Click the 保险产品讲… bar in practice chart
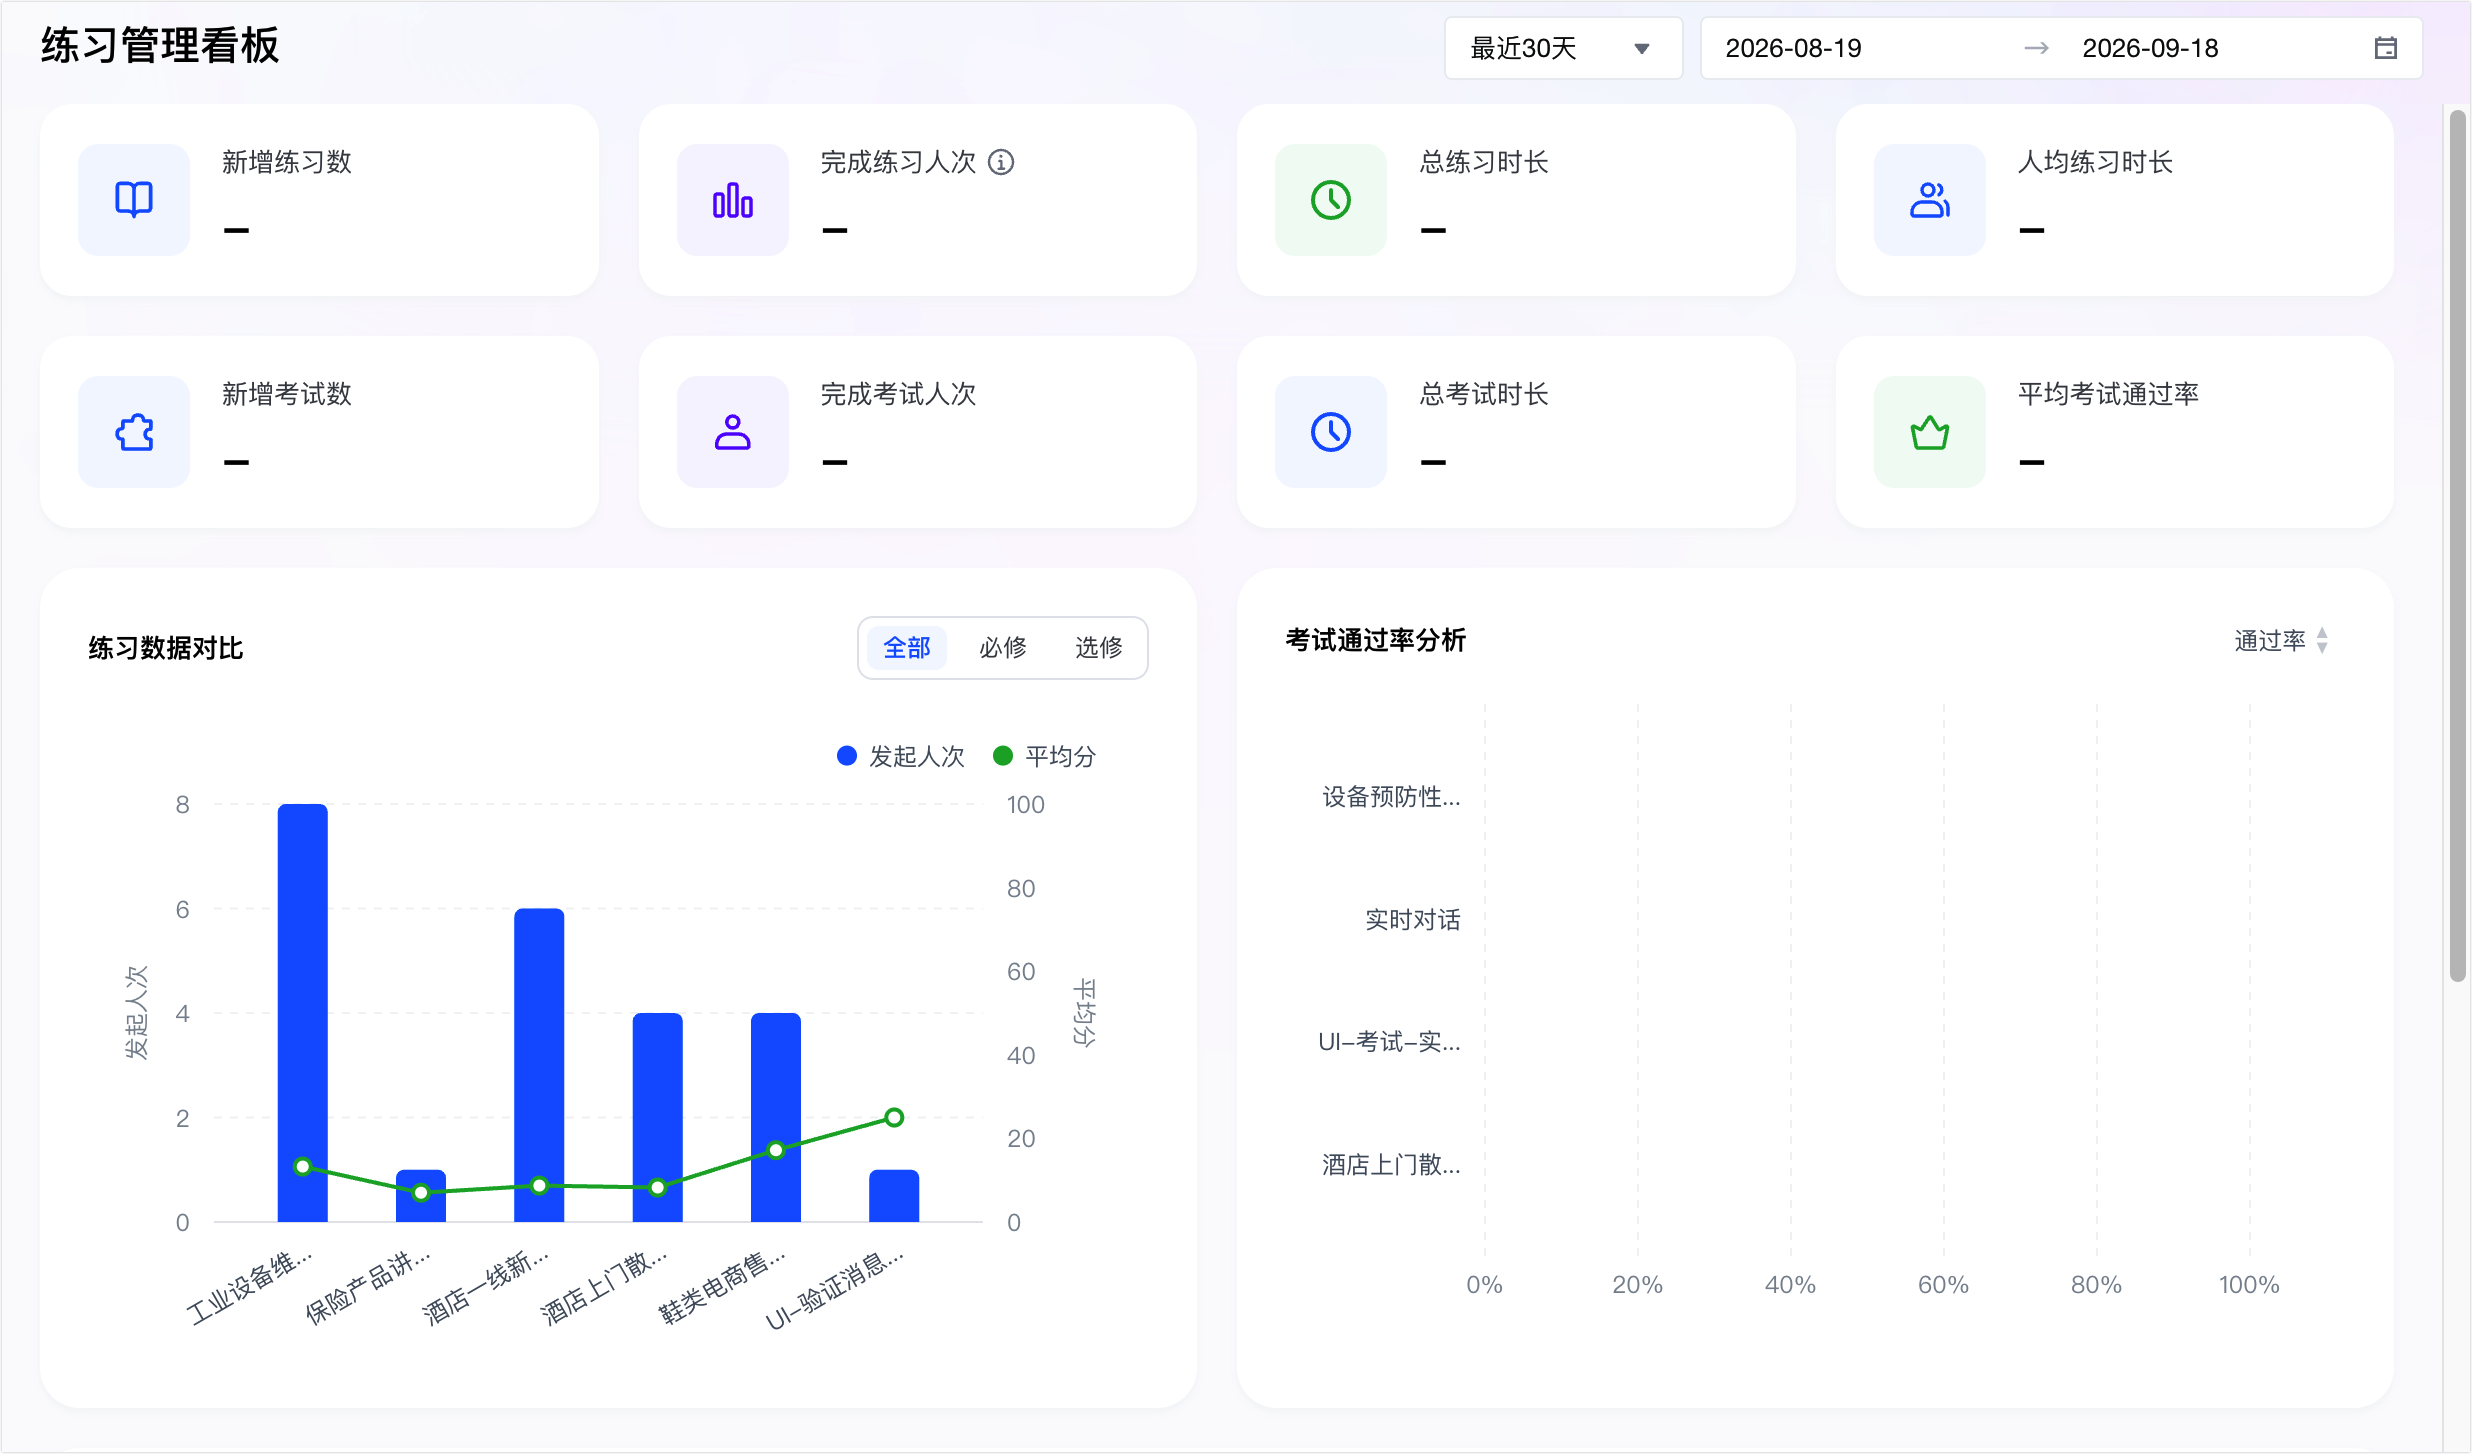Image resolution: width=2472 pixels, height=1454 pixels. tap(421, 1196)
